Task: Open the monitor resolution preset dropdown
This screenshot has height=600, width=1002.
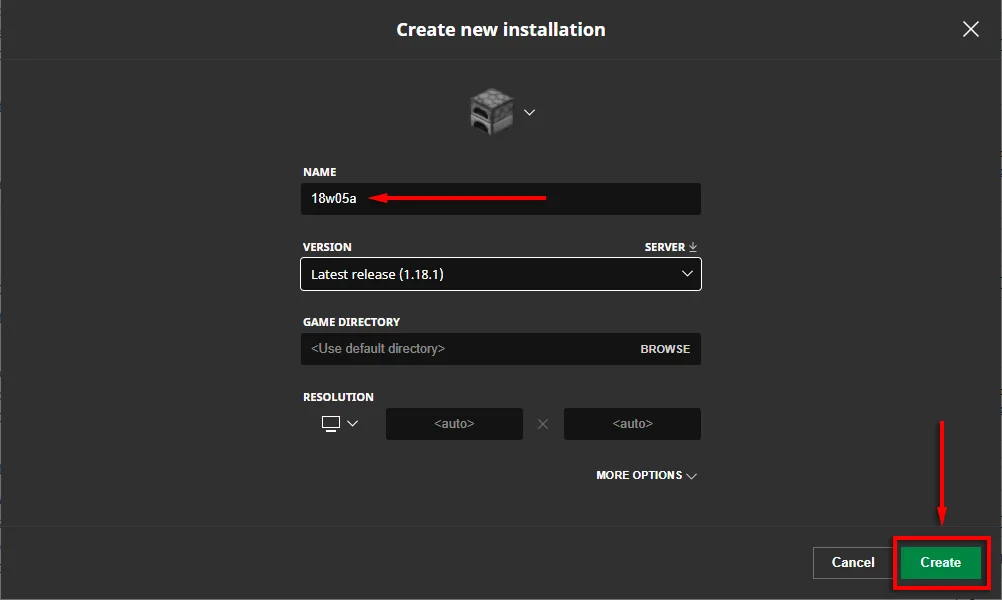Action: (340, 424)
